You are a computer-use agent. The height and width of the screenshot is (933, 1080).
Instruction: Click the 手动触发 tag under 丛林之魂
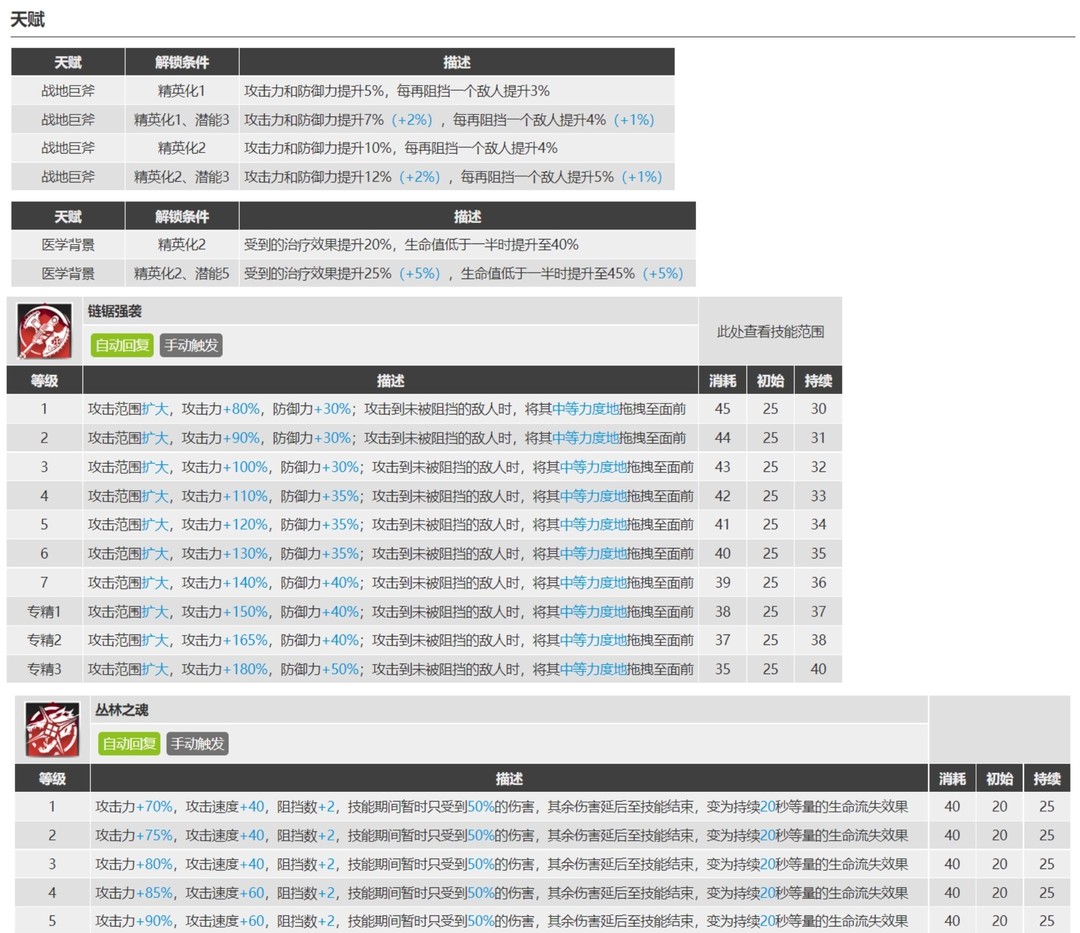(x=197, y=743)
